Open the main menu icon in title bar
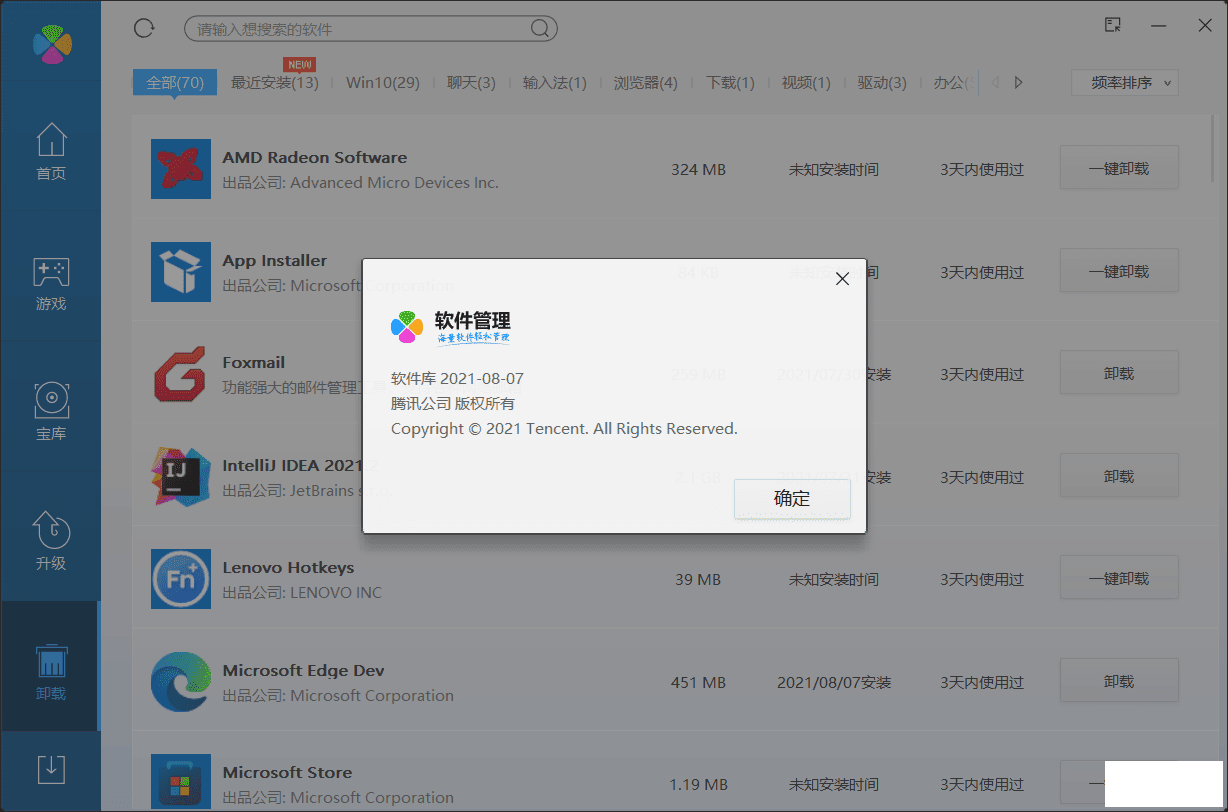Screen dimensions: 1228x812 click(x=1113, y=25)
